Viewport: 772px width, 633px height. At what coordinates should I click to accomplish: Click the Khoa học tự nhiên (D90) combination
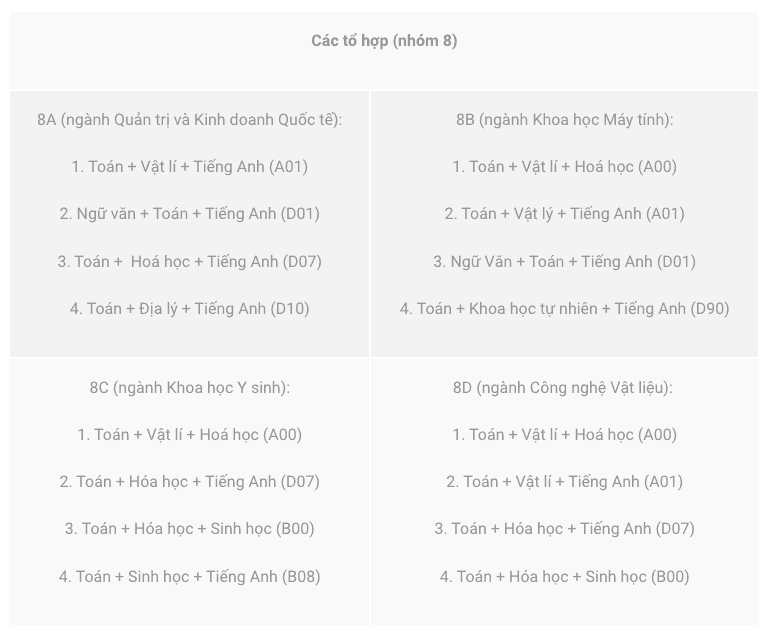click(564, 309)
